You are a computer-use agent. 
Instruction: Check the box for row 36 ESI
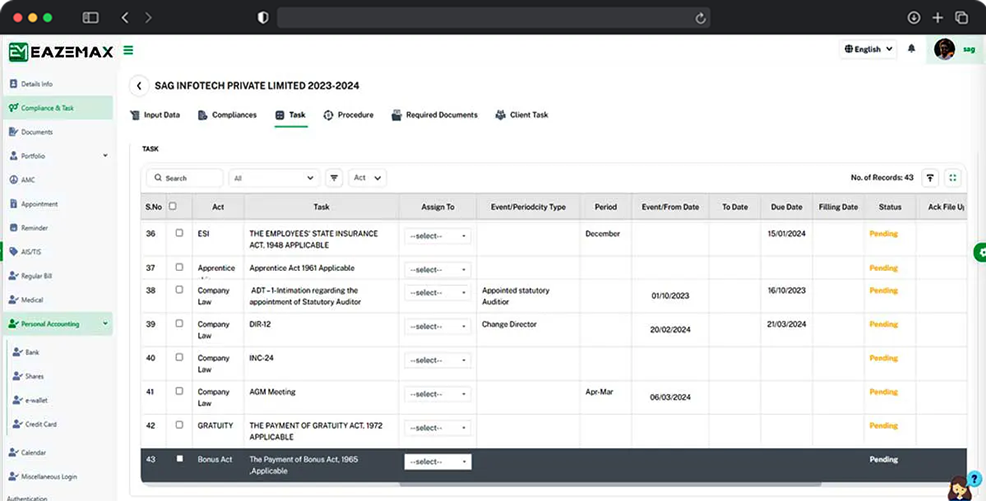click(179, 233)
